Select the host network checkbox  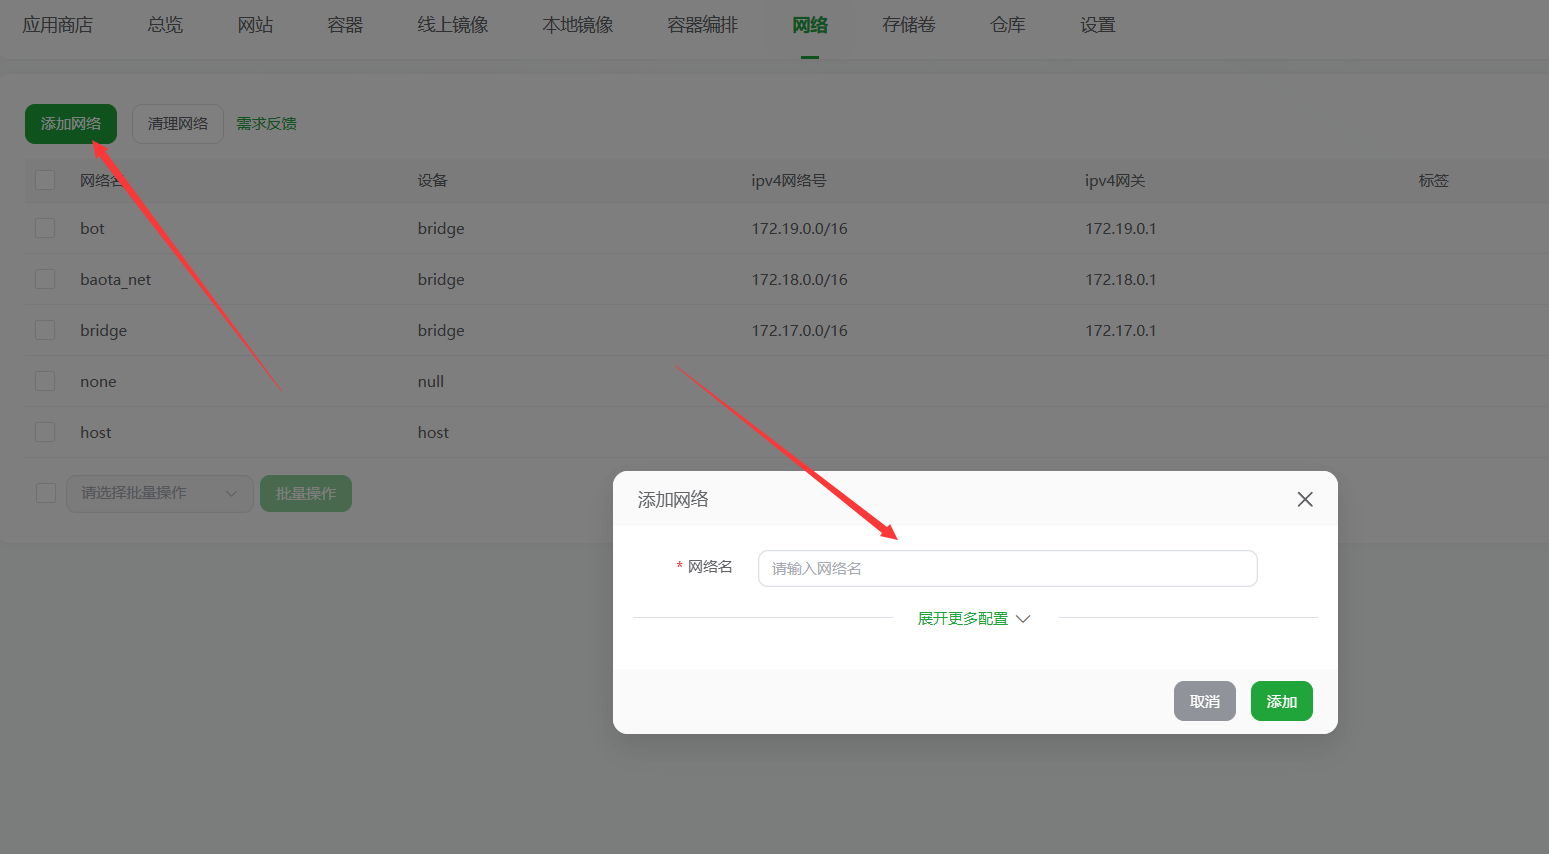[45, 432]
